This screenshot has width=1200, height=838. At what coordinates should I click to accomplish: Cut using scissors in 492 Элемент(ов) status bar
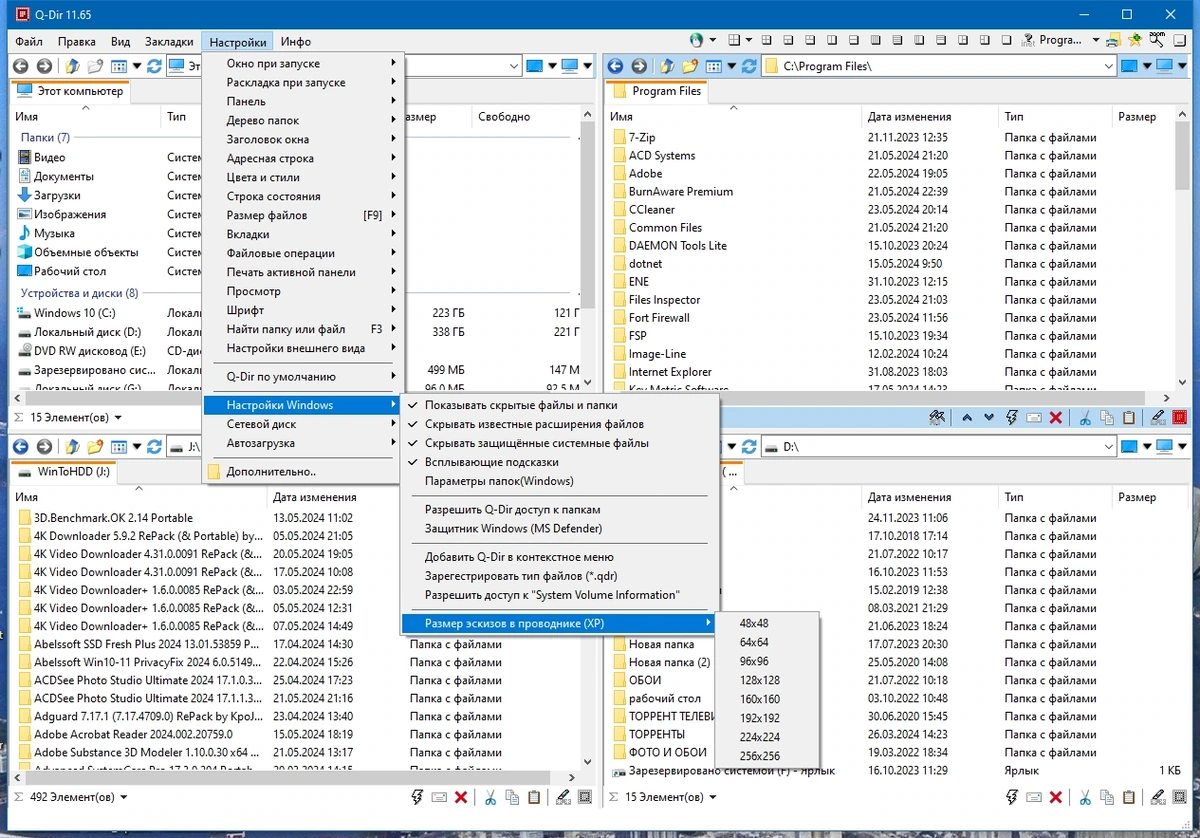491,797
